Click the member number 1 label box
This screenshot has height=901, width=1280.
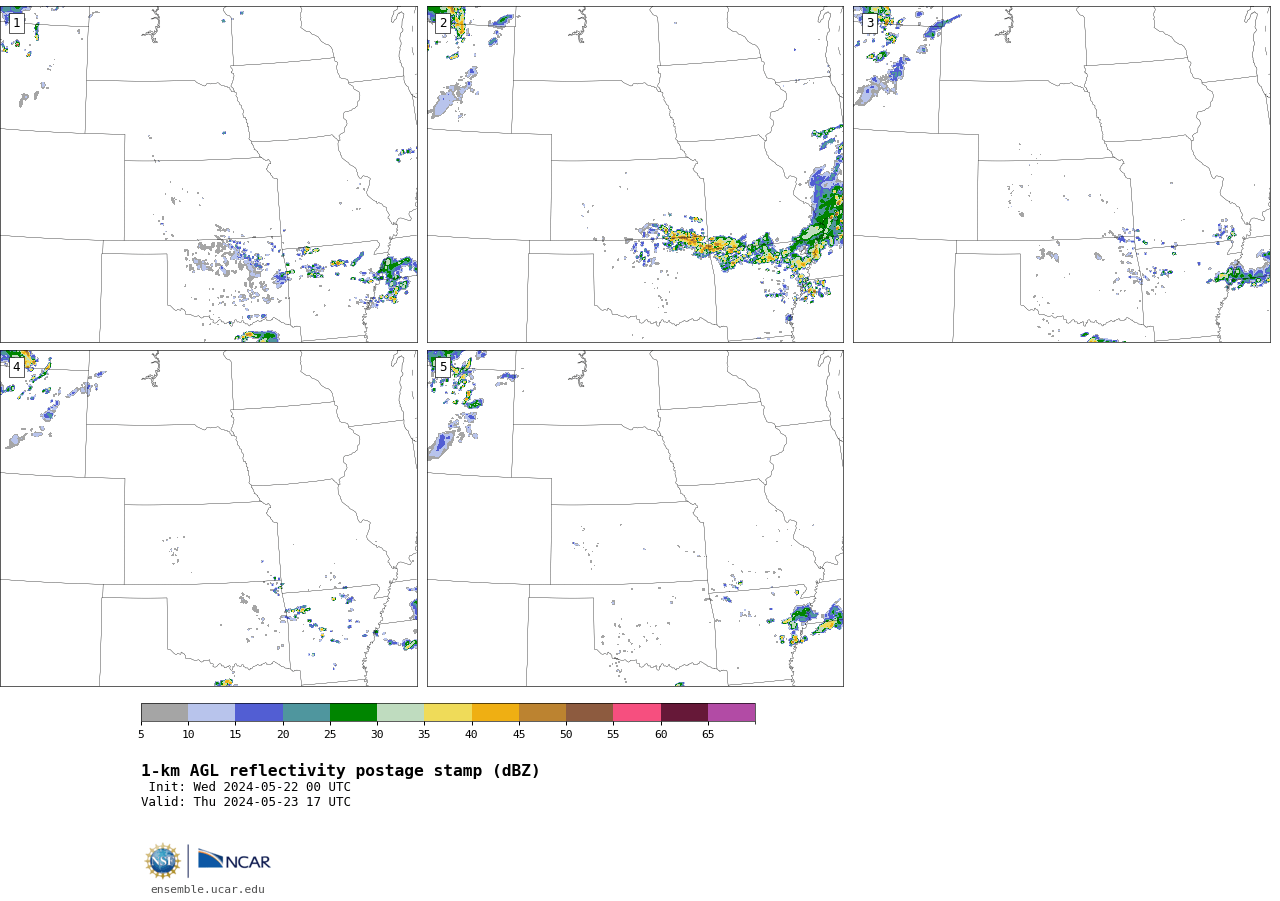pos(16,23)
